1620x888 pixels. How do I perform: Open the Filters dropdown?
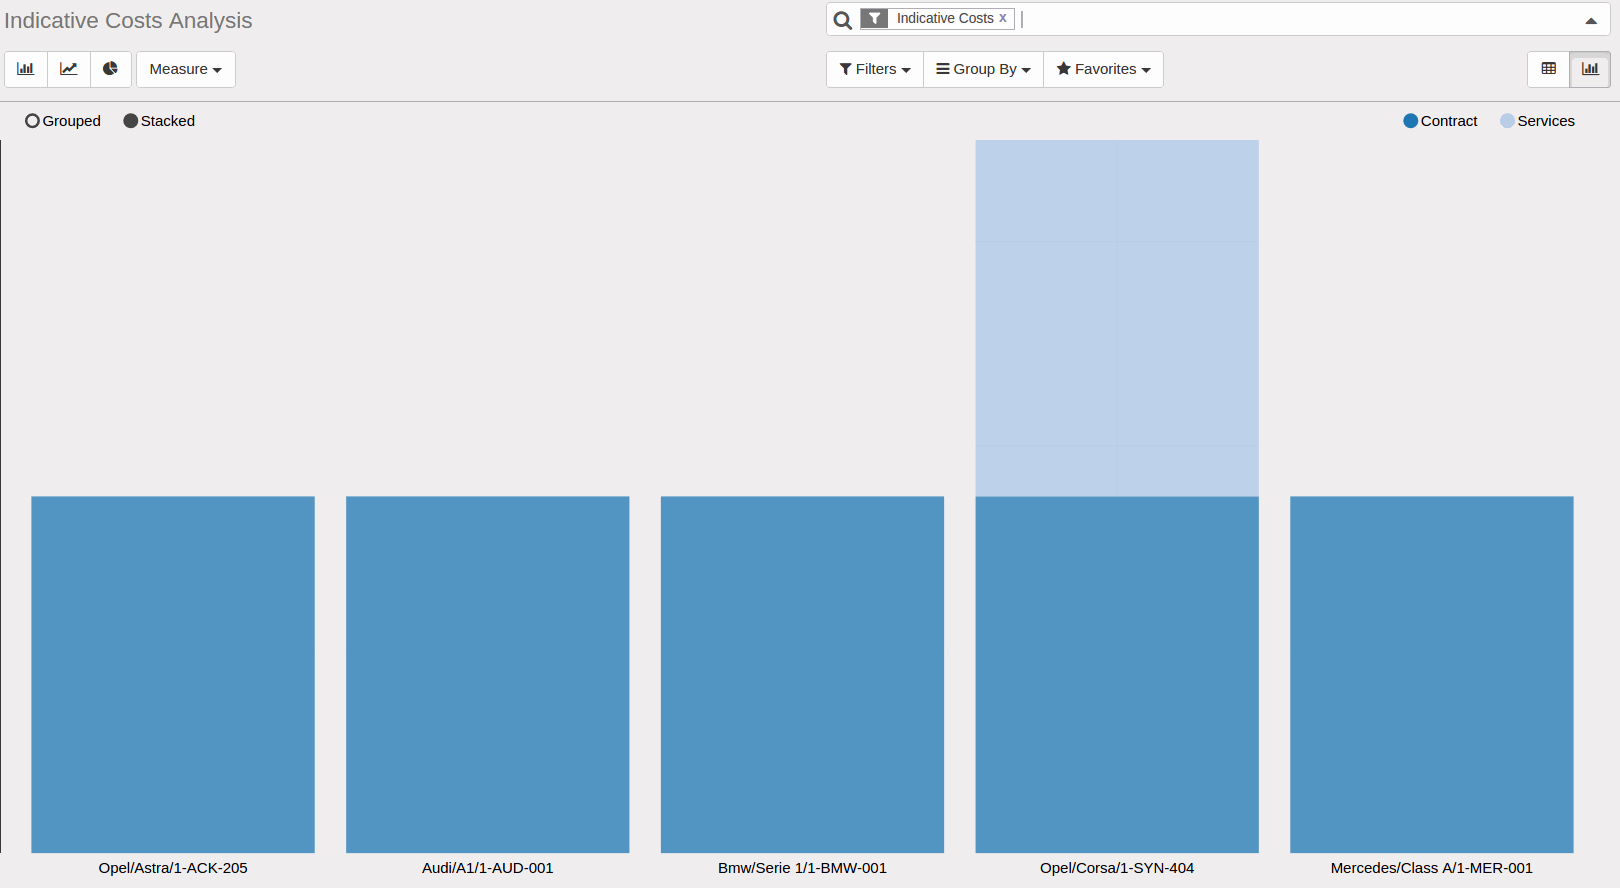point(875,69)
